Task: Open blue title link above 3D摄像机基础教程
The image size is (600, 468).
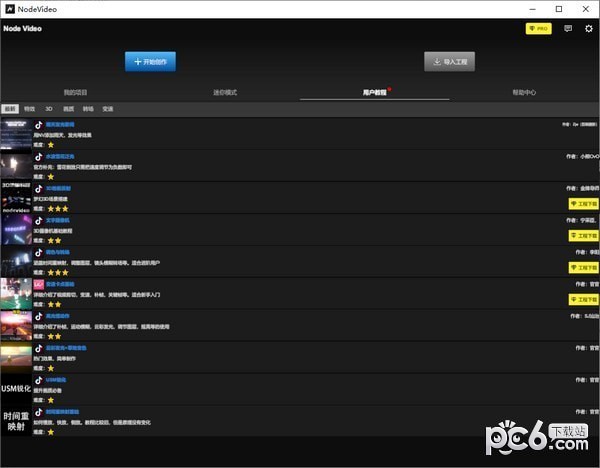Action: tap(58, 220)
